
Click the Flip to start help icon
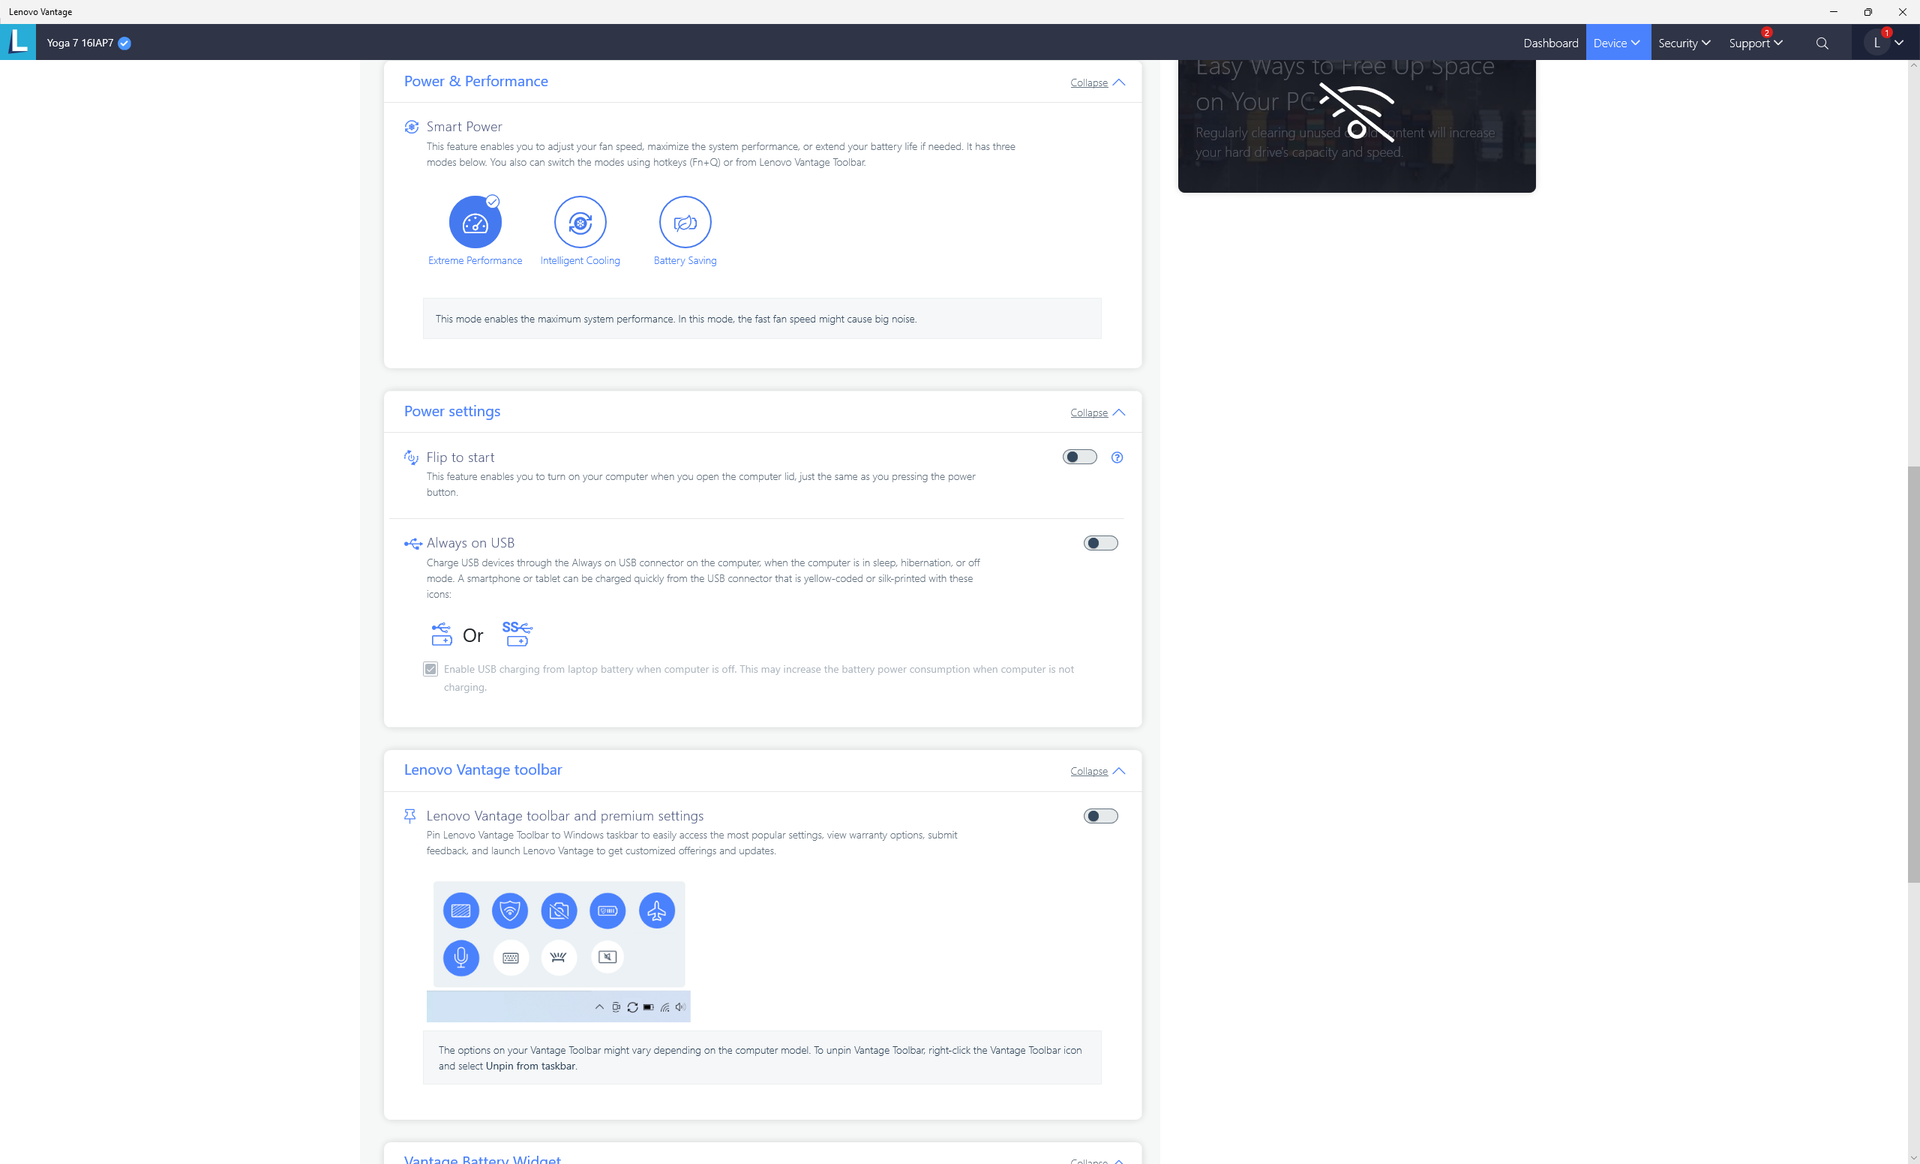1117,458
